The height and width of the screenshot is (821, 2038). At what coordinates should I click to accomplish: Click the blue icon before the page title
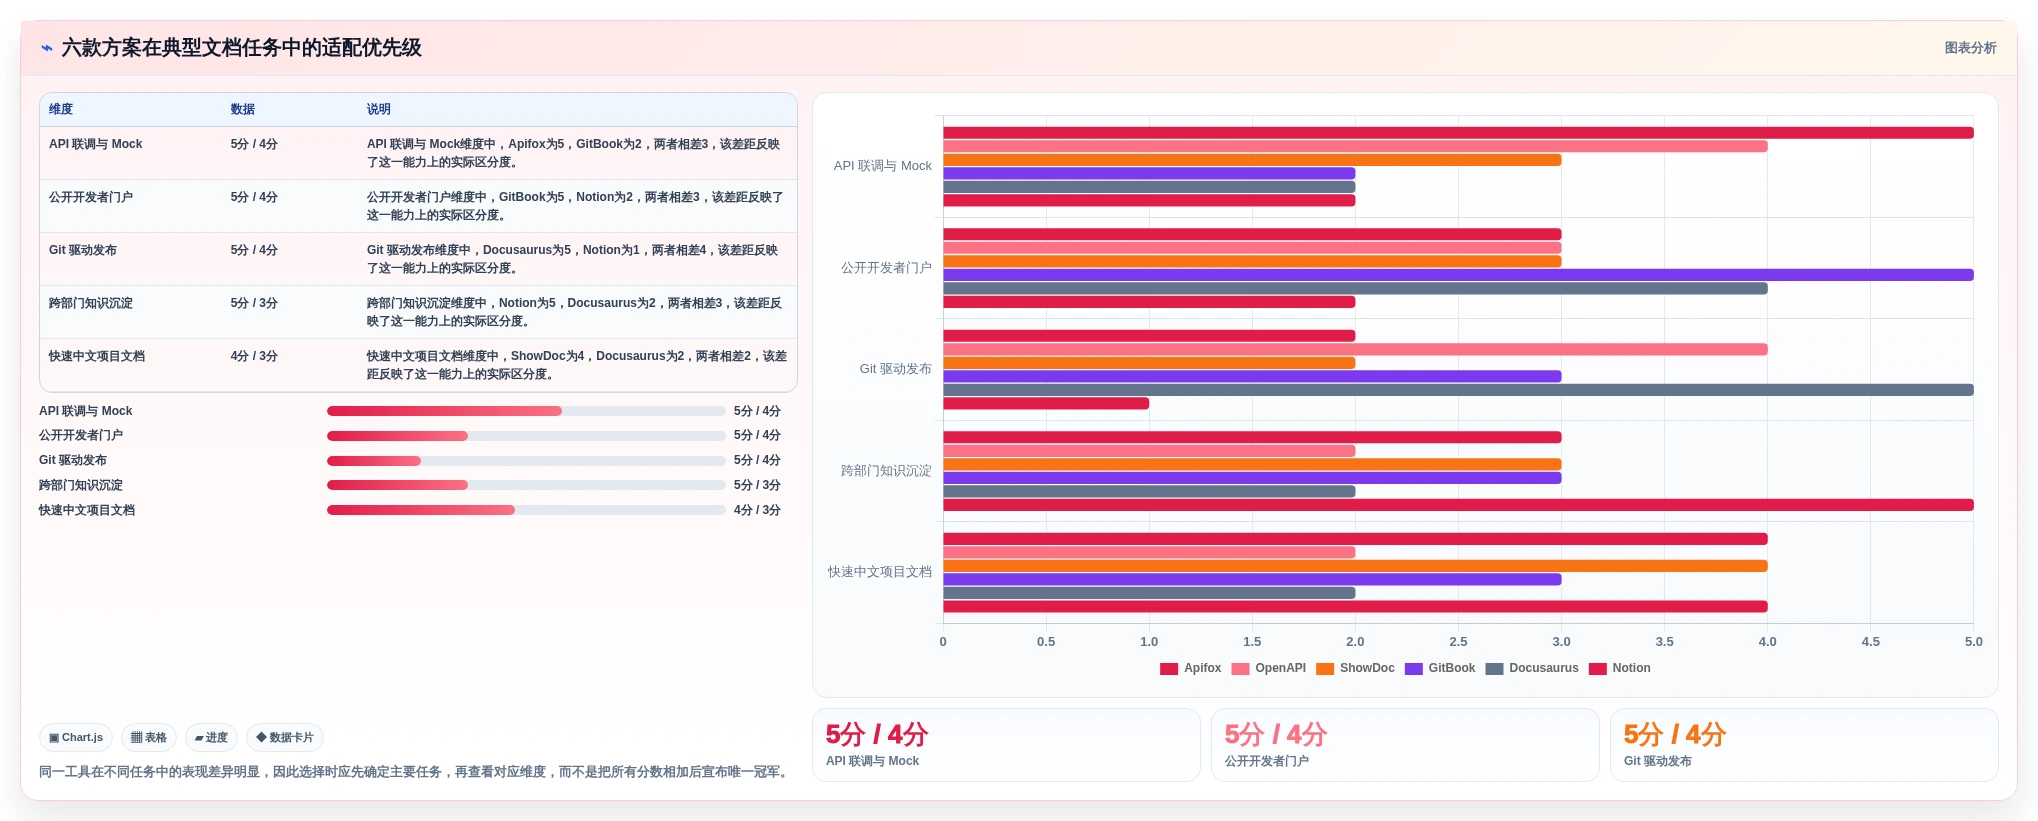[x=46, y=47]
